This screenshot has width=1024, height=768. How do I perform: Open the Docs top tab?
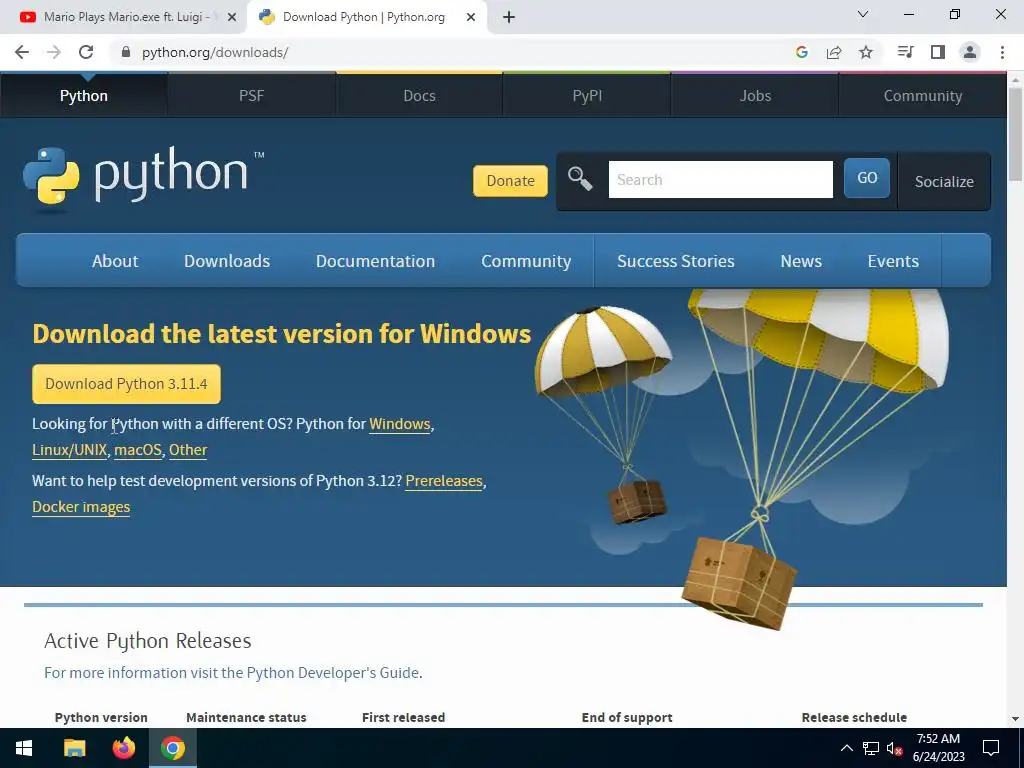click(419, 96)
